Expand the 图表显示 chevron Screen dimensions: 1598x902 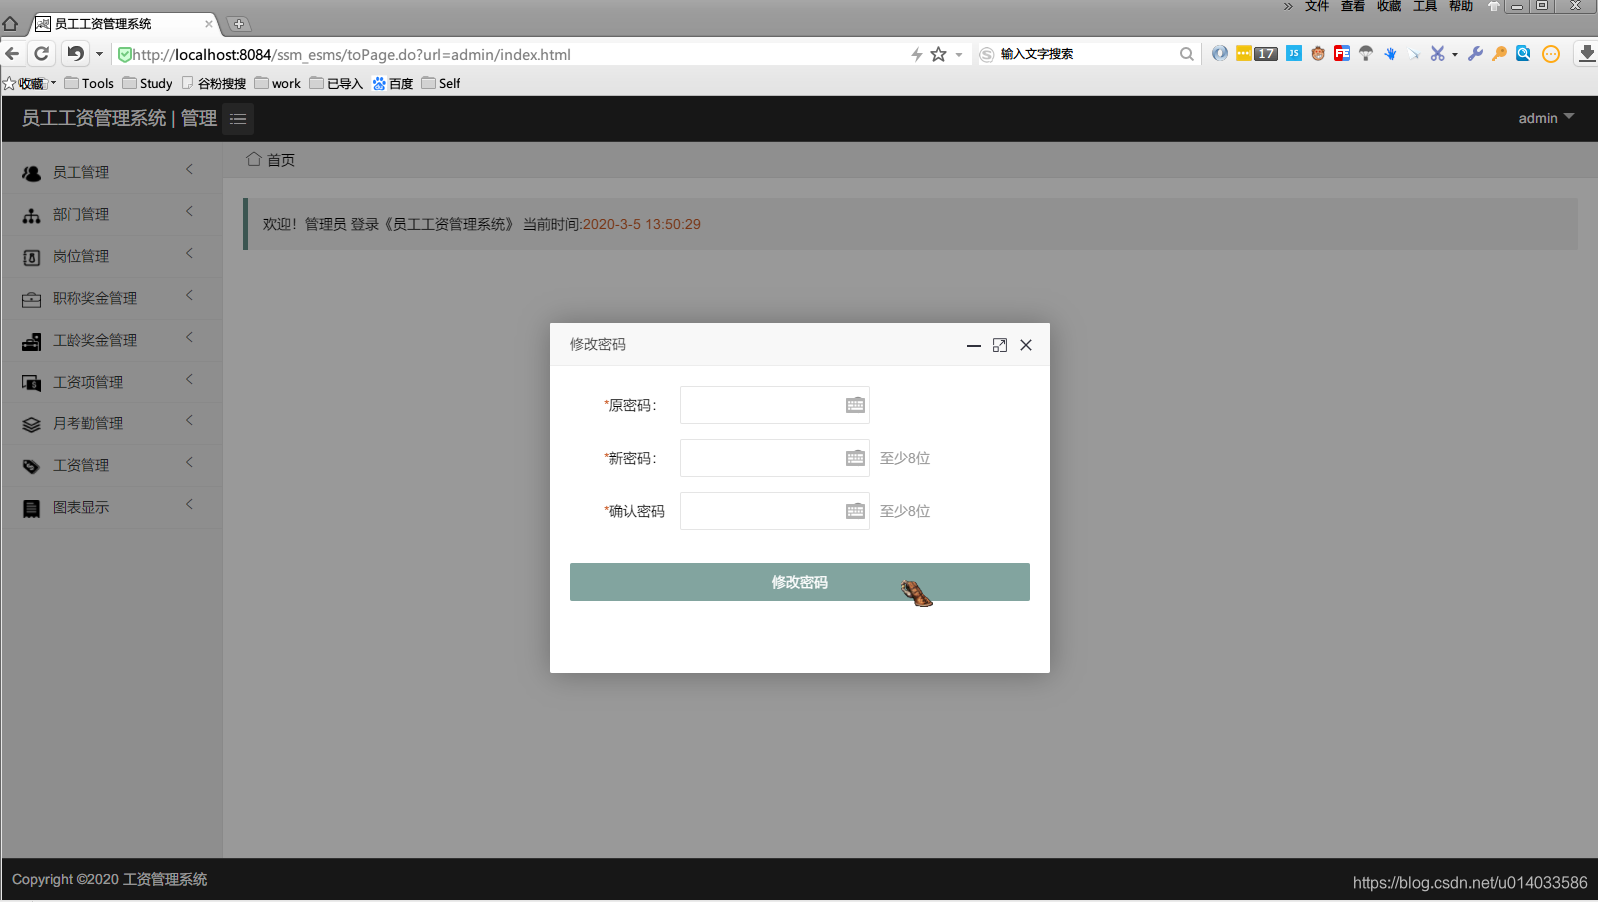[x=189, y=505]
